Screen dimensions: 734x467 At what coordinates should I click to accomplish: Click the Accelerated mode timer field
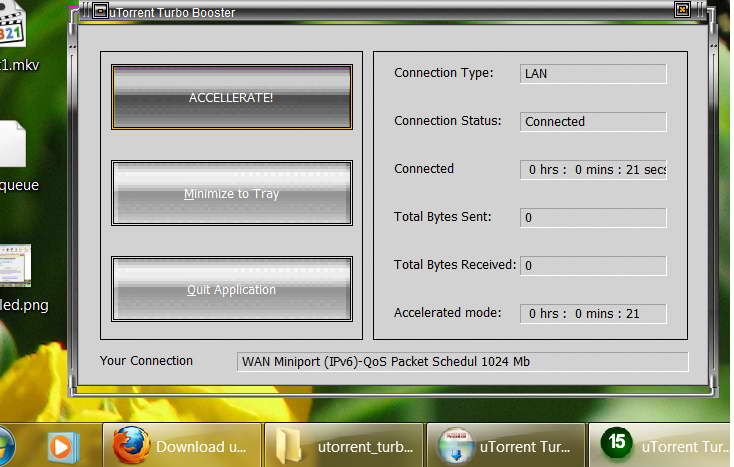click(x=593, y=314)
